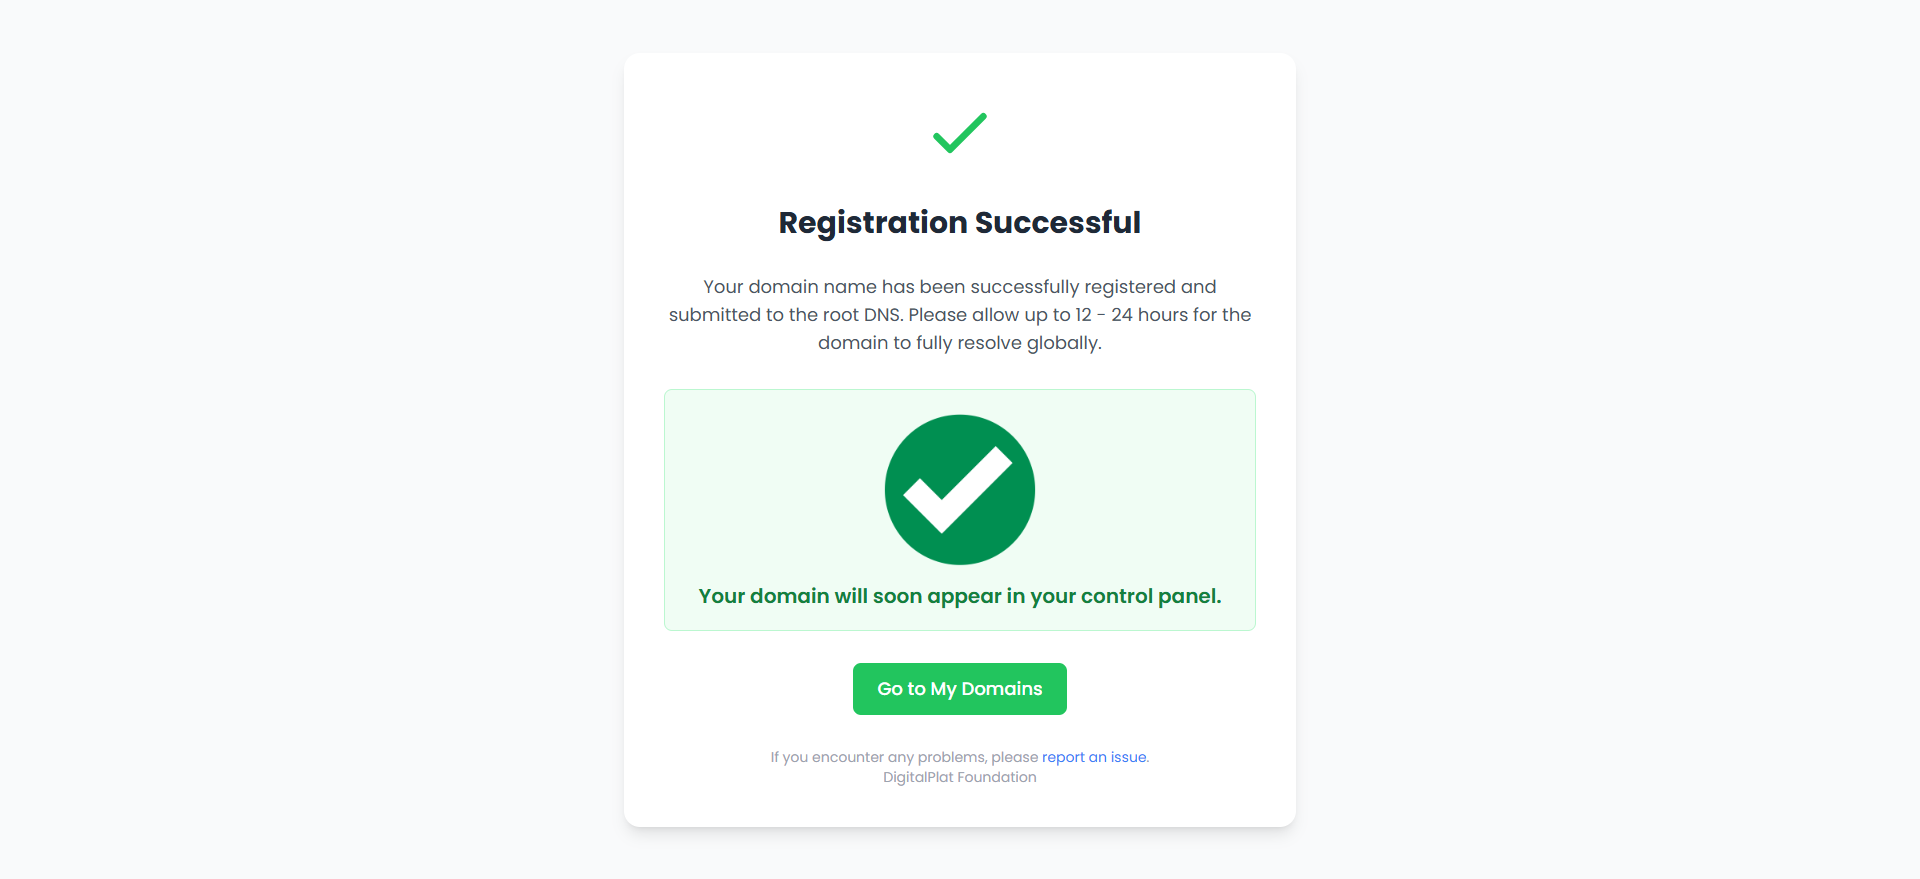Open the report an issue link
1920x879 pixels.
click(1094, 757)
